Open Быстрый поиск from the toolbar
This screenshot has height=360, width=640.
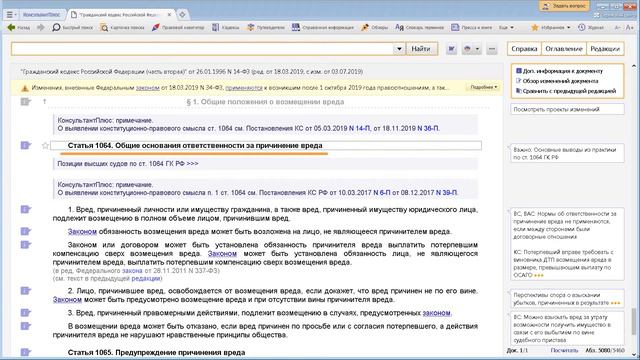click(73, 27)
